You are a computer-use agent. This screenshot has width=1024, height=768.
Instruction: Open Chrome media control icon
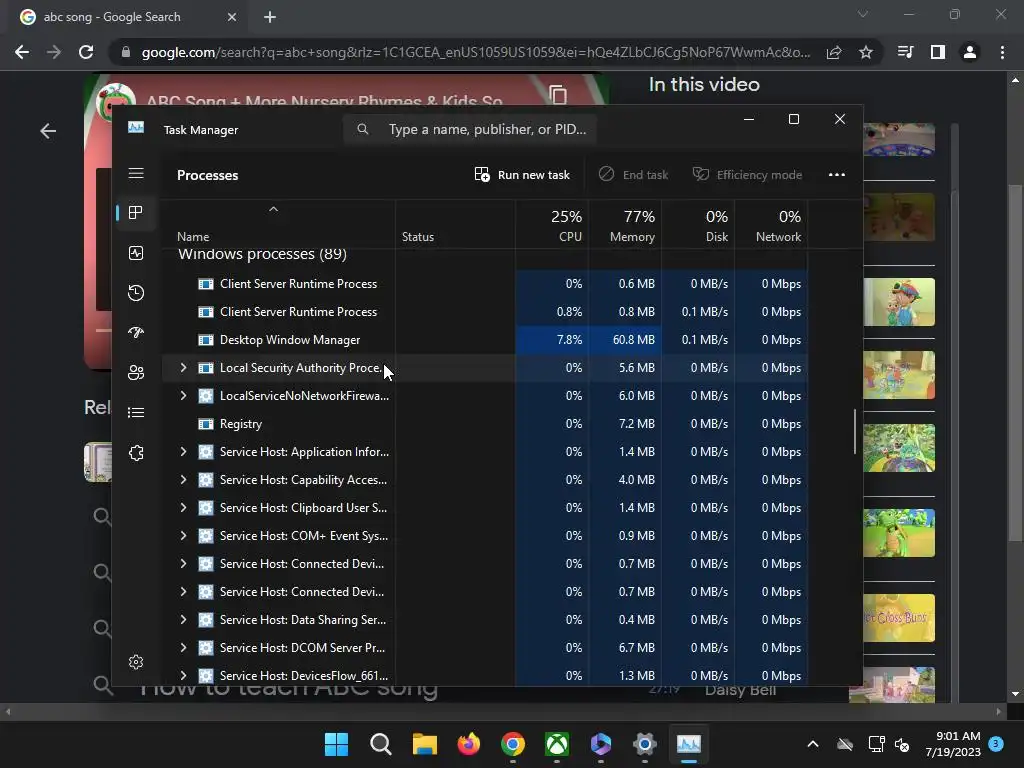click(906, 52)
